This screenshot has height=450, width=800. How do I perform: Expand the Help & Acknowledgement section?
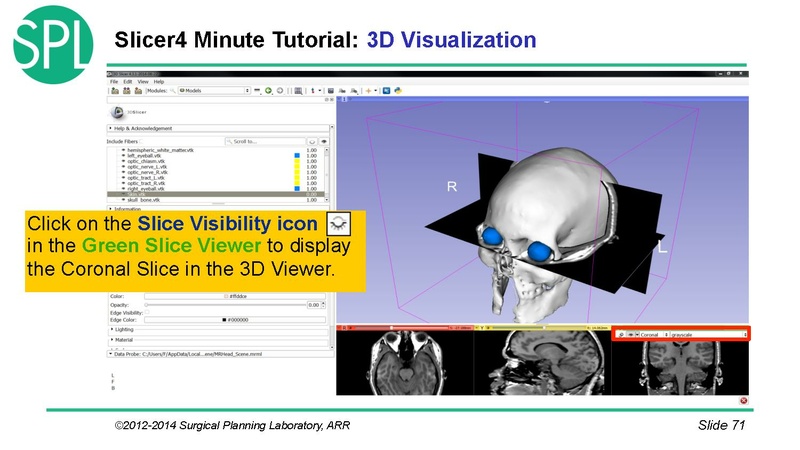tap(218, 129)
